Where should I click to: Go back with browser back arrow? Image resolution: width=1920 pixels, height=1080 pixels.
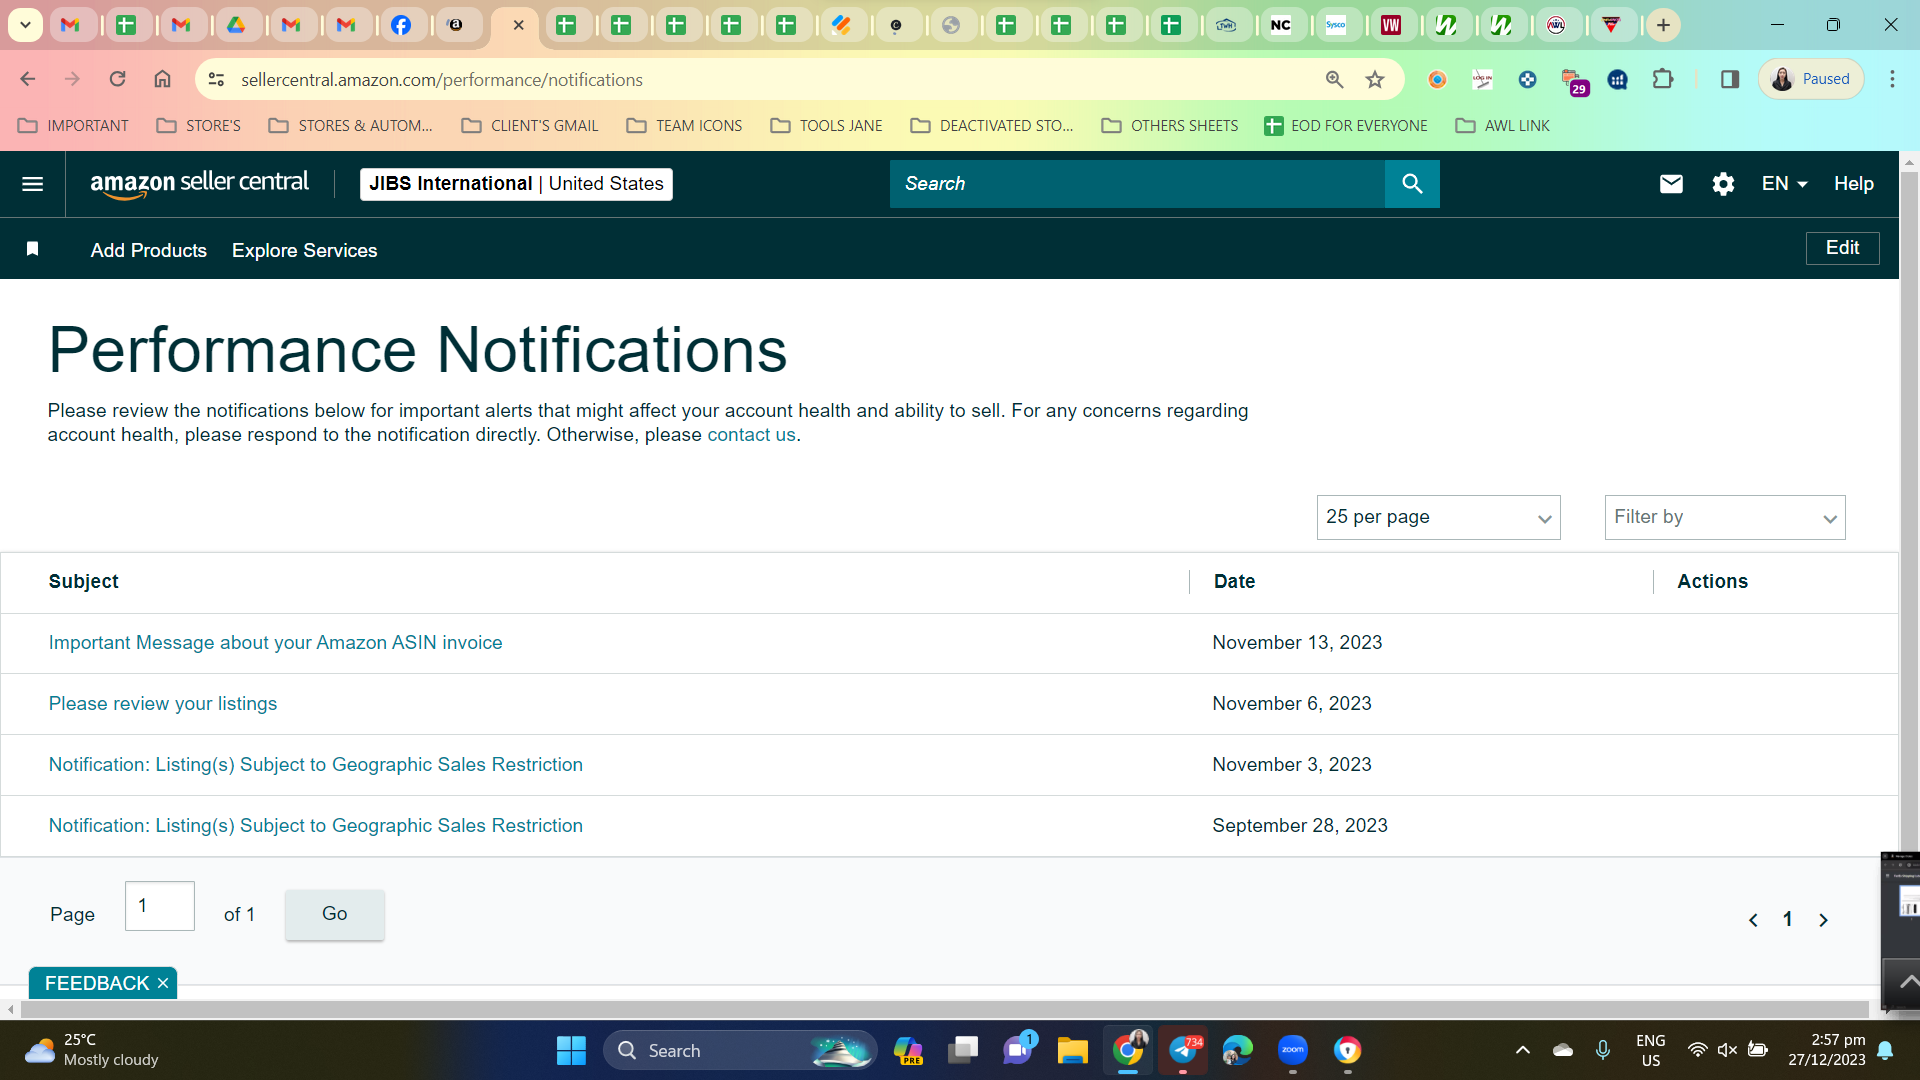28,79
